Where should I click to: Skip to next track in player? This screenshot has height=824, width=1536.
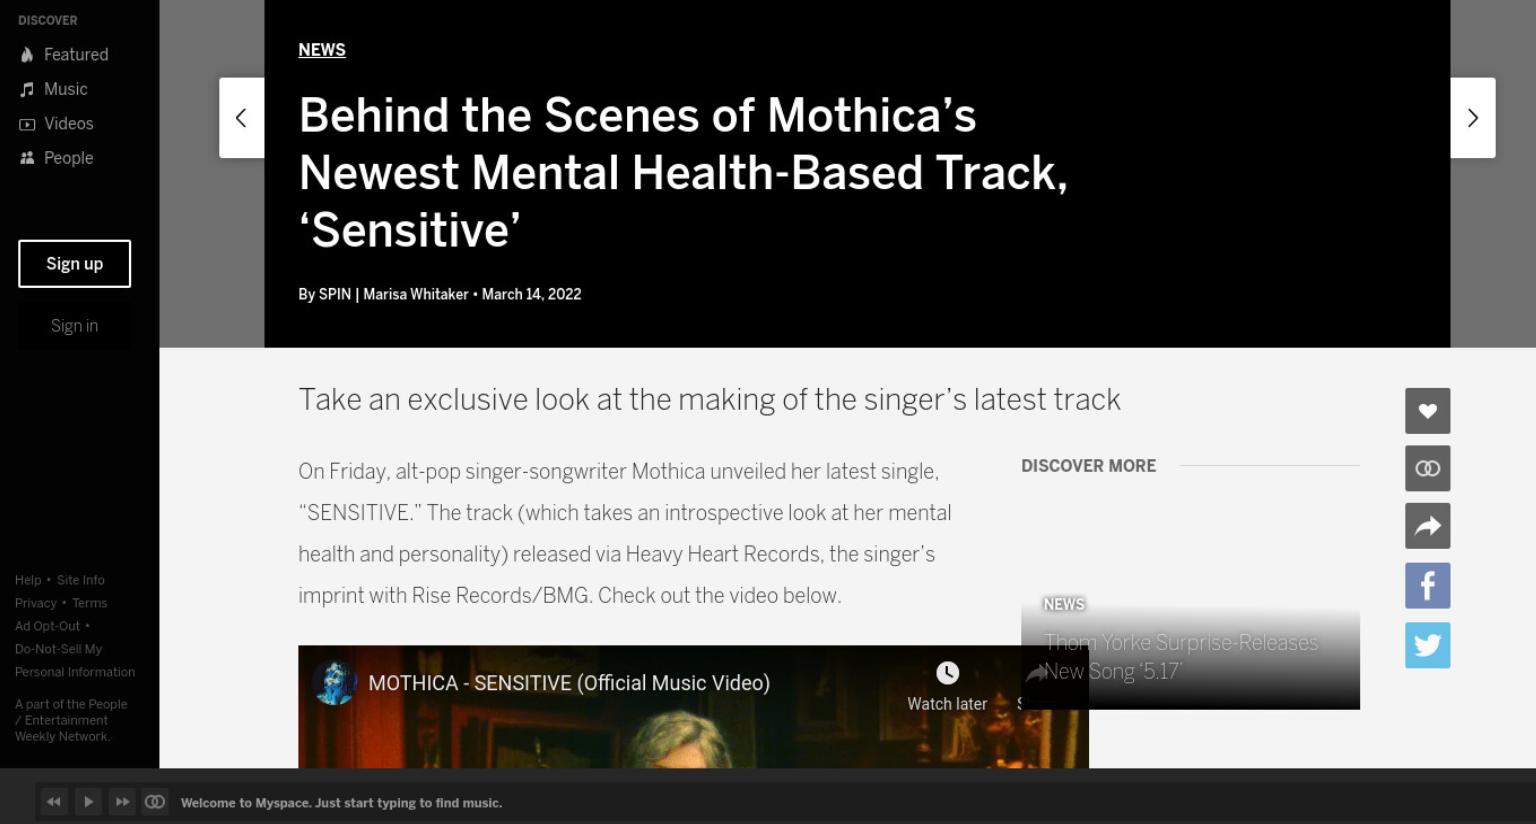tap(122, 802)
